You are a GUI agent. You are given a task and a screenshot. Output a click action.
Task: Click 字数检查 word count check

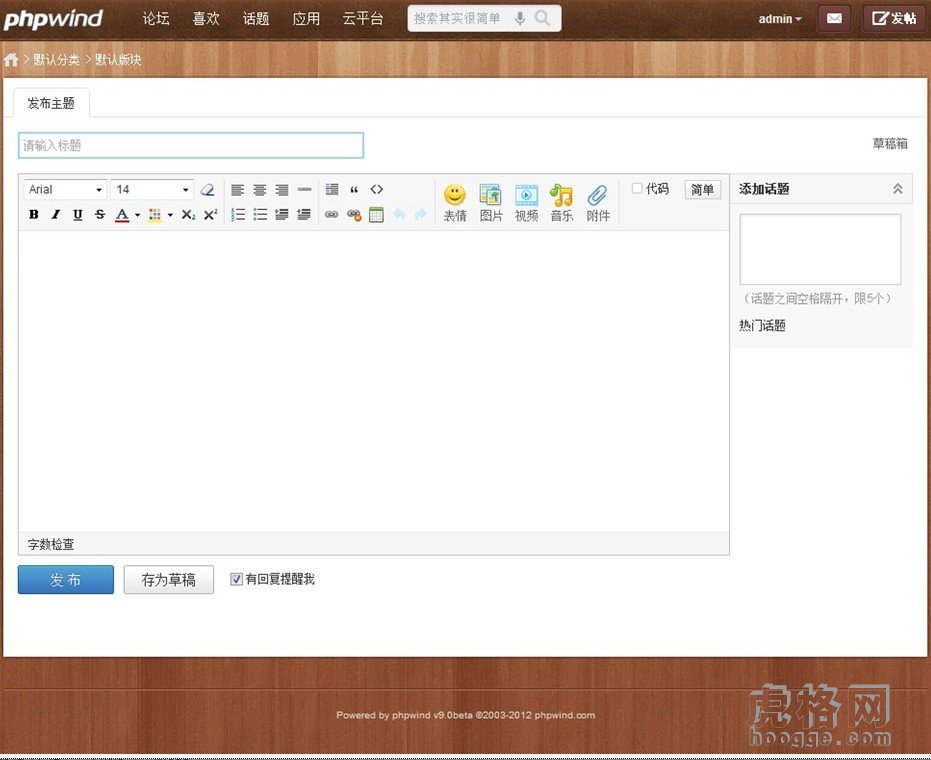pos(51,544)
